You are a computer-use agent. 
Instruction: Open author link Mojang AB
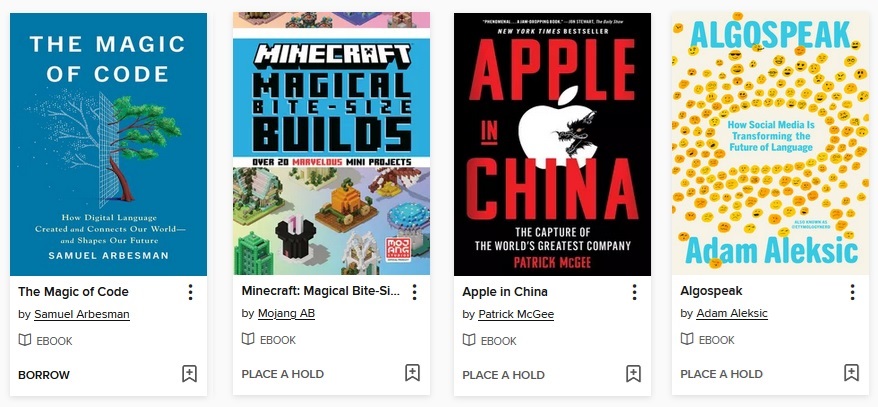click(286, 314)
